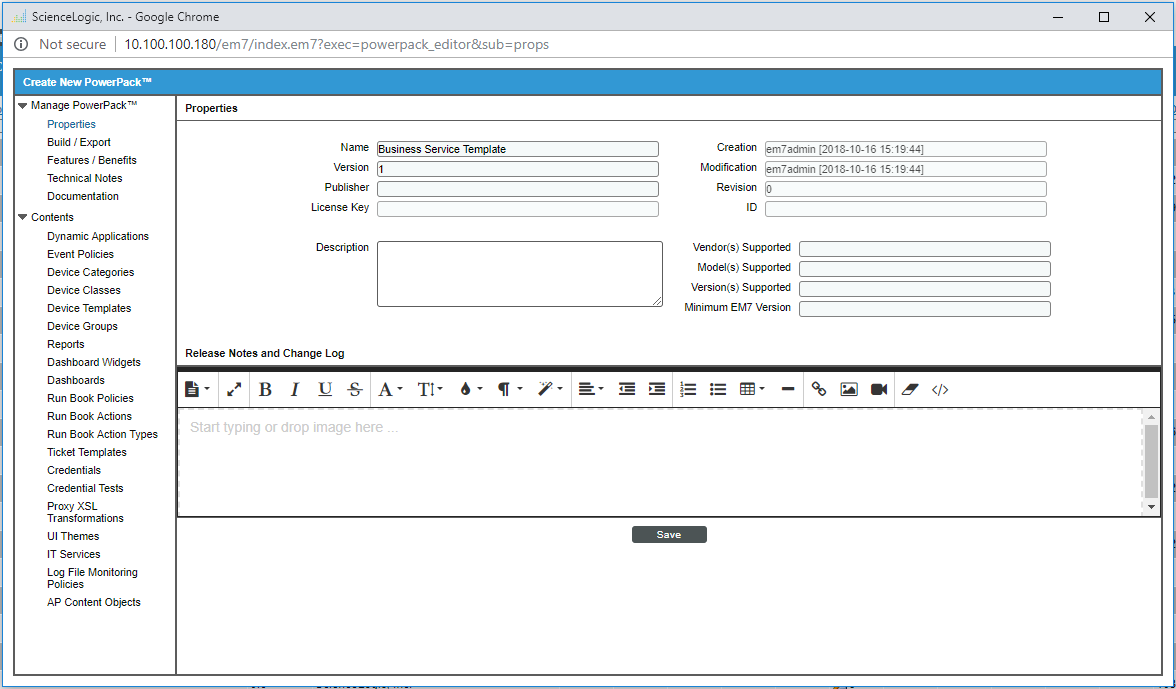Switch to code view in editor
The image size is (1176, 689).
(x=940, y=390)
